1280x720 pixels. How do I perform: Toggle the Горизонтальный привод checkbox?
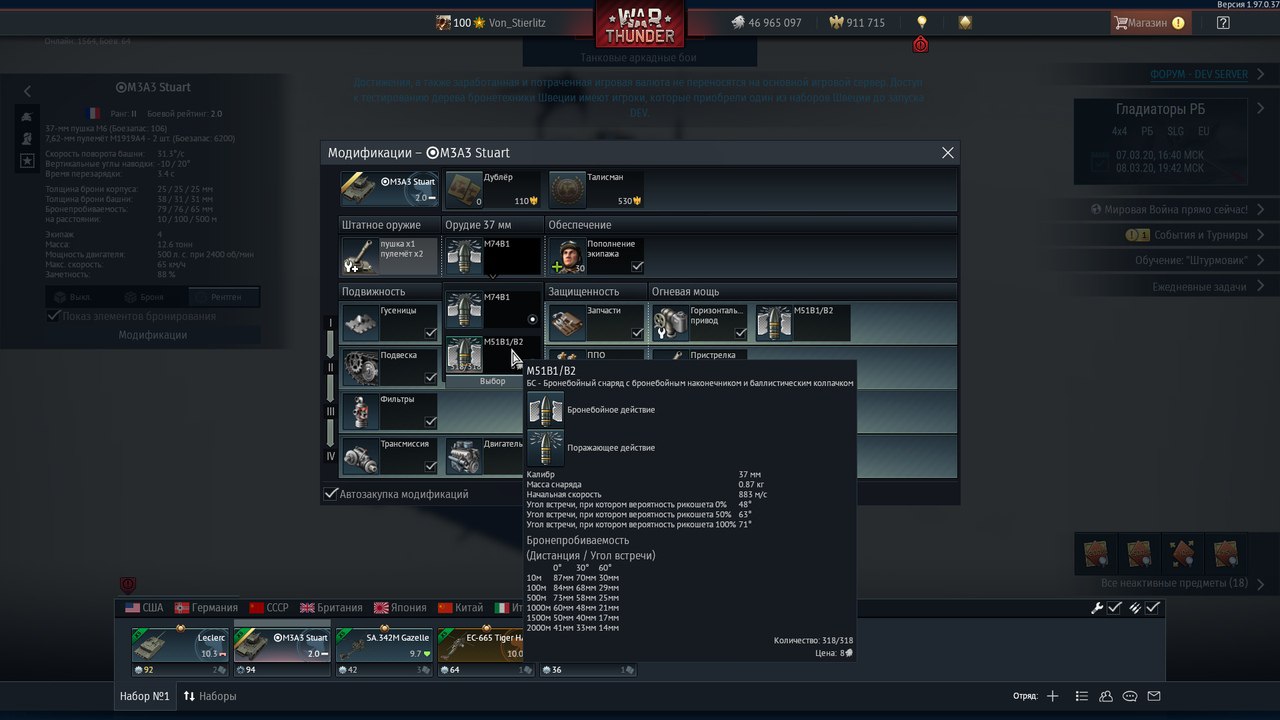click(x=741, y=333)
